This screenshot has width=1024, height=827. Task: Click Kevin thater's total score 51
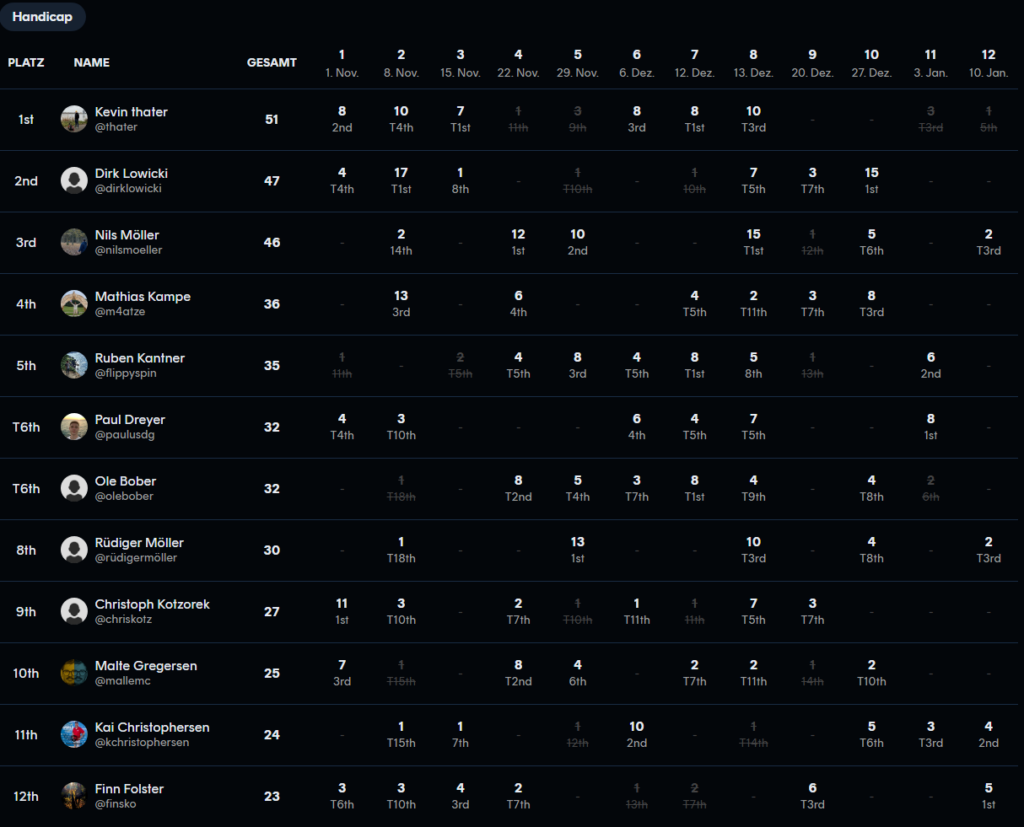[x=272, y=119]
